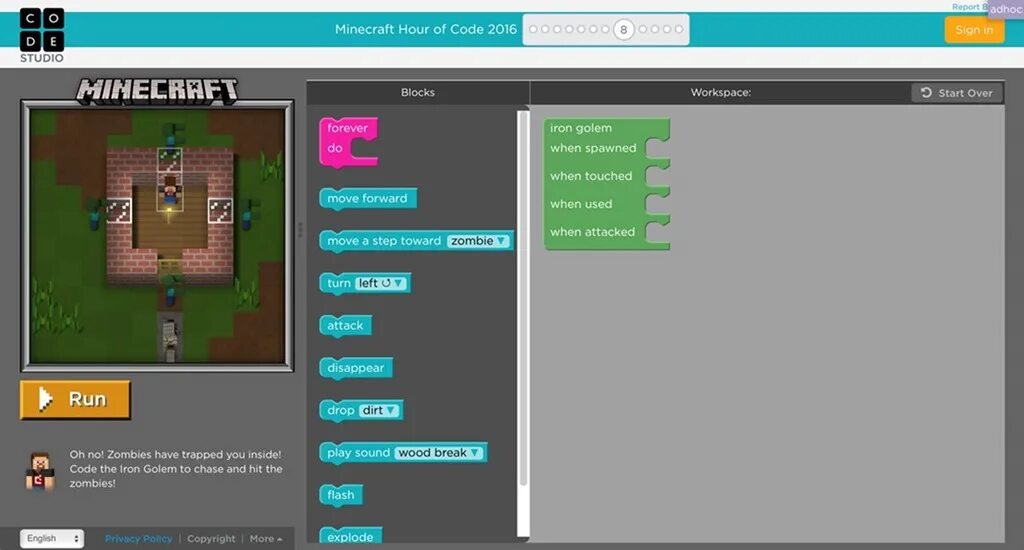Select the move forward block
The width and height of the screenshot is (1024, 550).
[x=368, y=199]
